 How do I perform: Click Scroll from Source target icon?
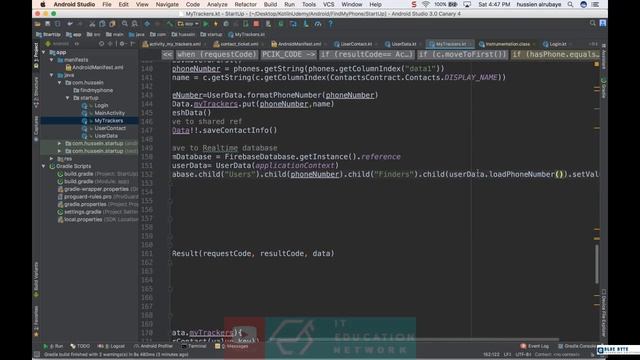tap(101, 44)
